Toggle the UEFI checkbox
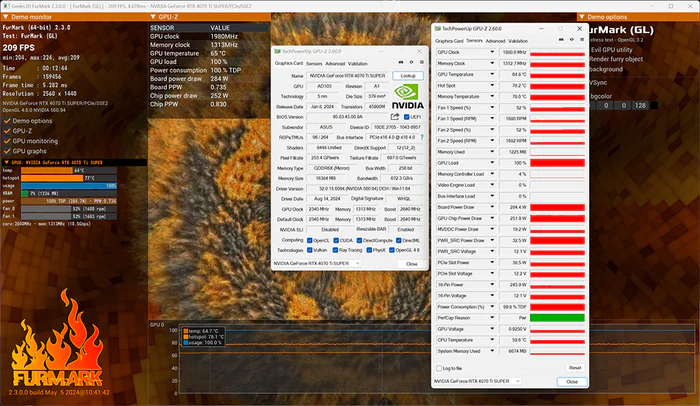 [406, 117]
